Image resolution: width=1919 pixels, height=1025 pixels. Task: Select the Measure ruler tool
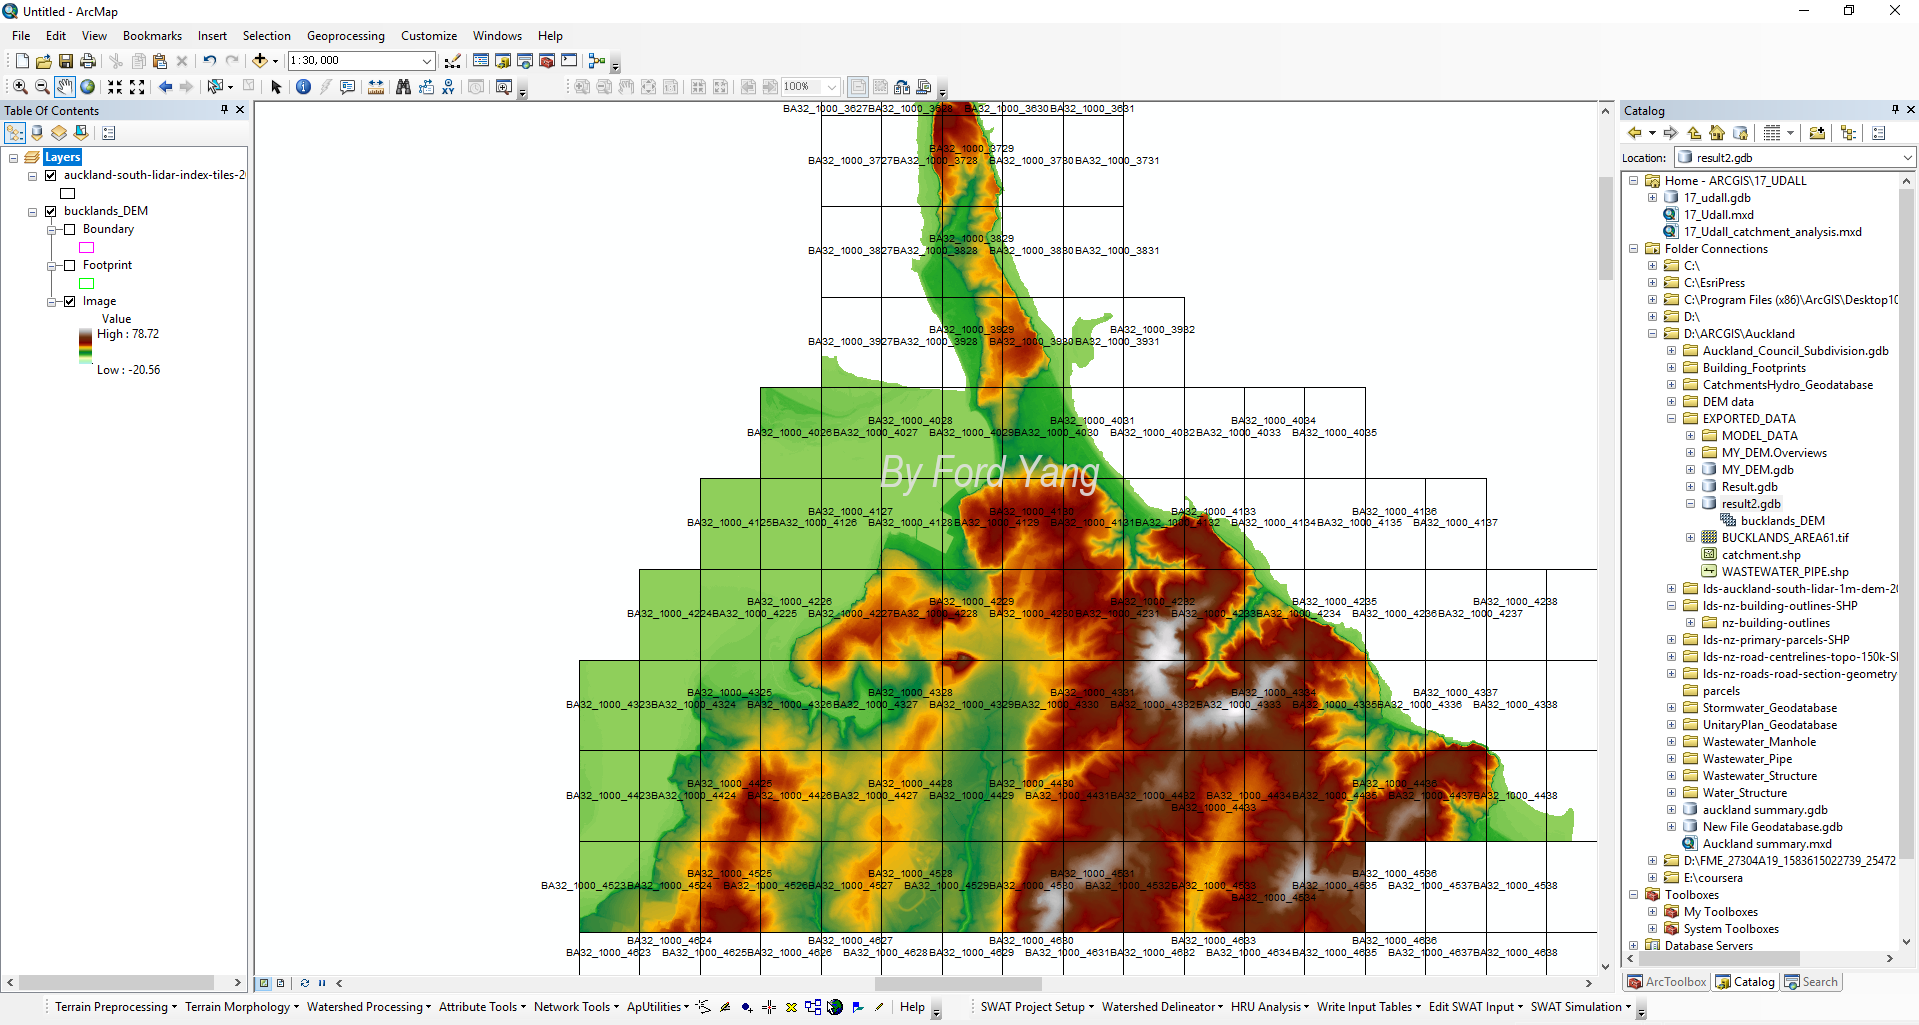coord(376,87)
